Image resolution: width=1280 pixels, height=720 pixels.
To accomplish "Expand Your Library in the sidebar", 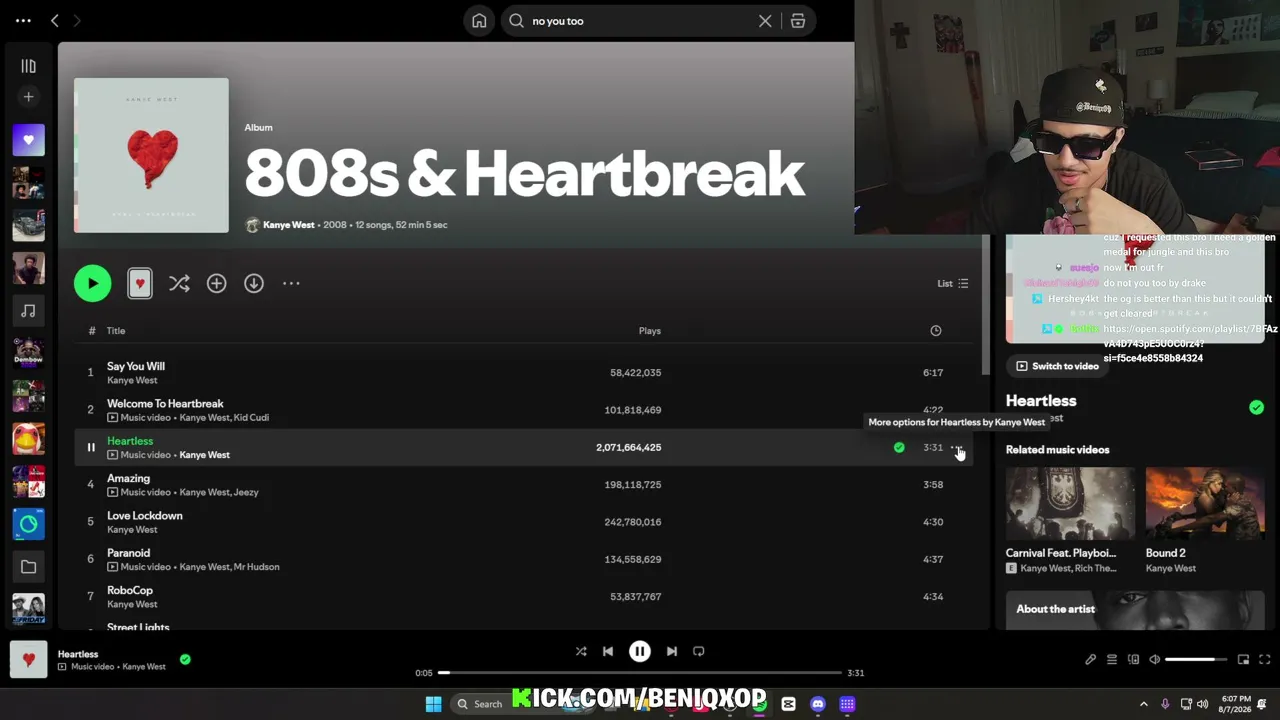I will pos(28,66).
